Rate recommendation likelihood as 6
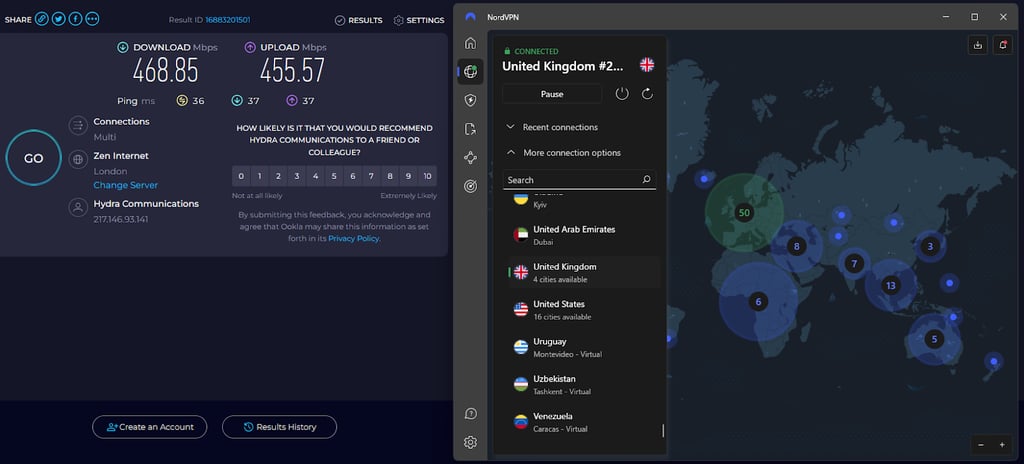 click(x=353, y=176)
